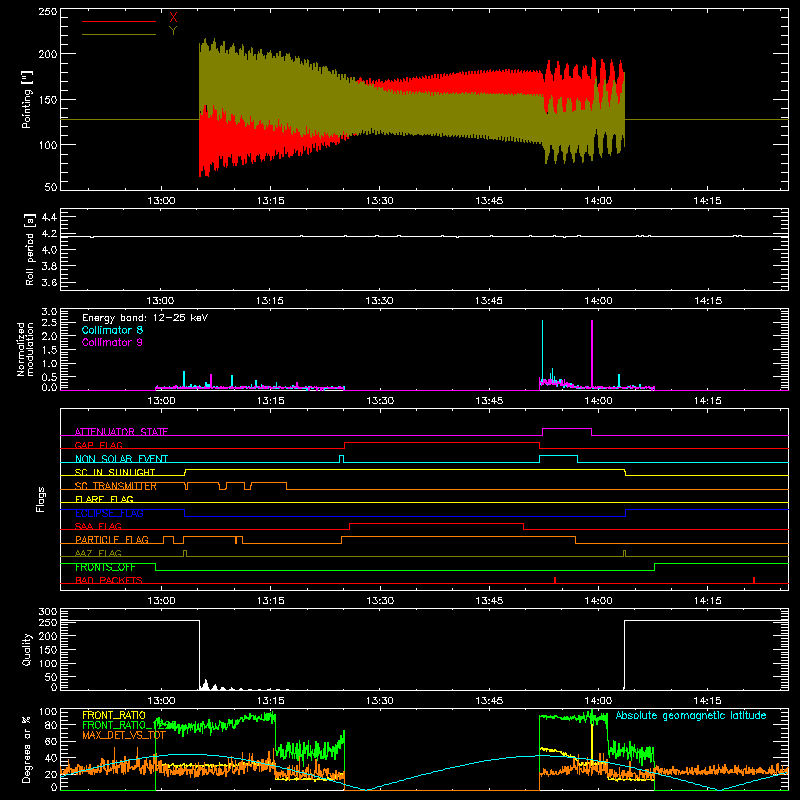
Task: Click the 3.6 tick on Roll period axis
Action: 49,282
